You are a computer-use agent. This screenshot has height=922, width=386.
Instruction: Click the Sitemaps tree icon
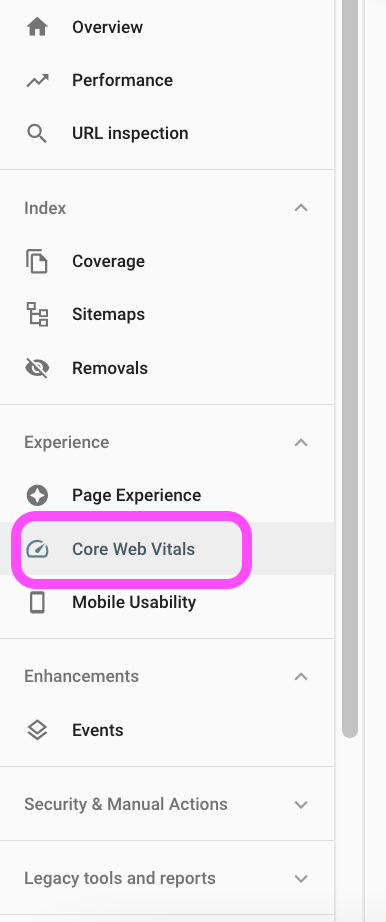(x=37, y=315)
